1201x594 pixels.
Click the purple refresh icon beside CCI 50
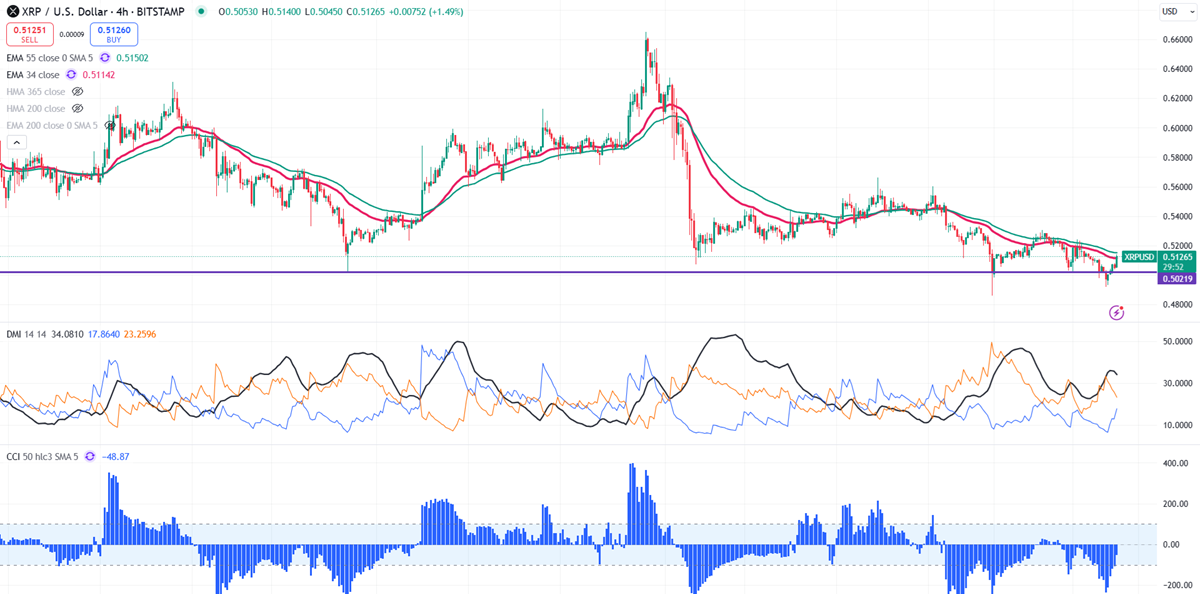[x=91, y=456]
